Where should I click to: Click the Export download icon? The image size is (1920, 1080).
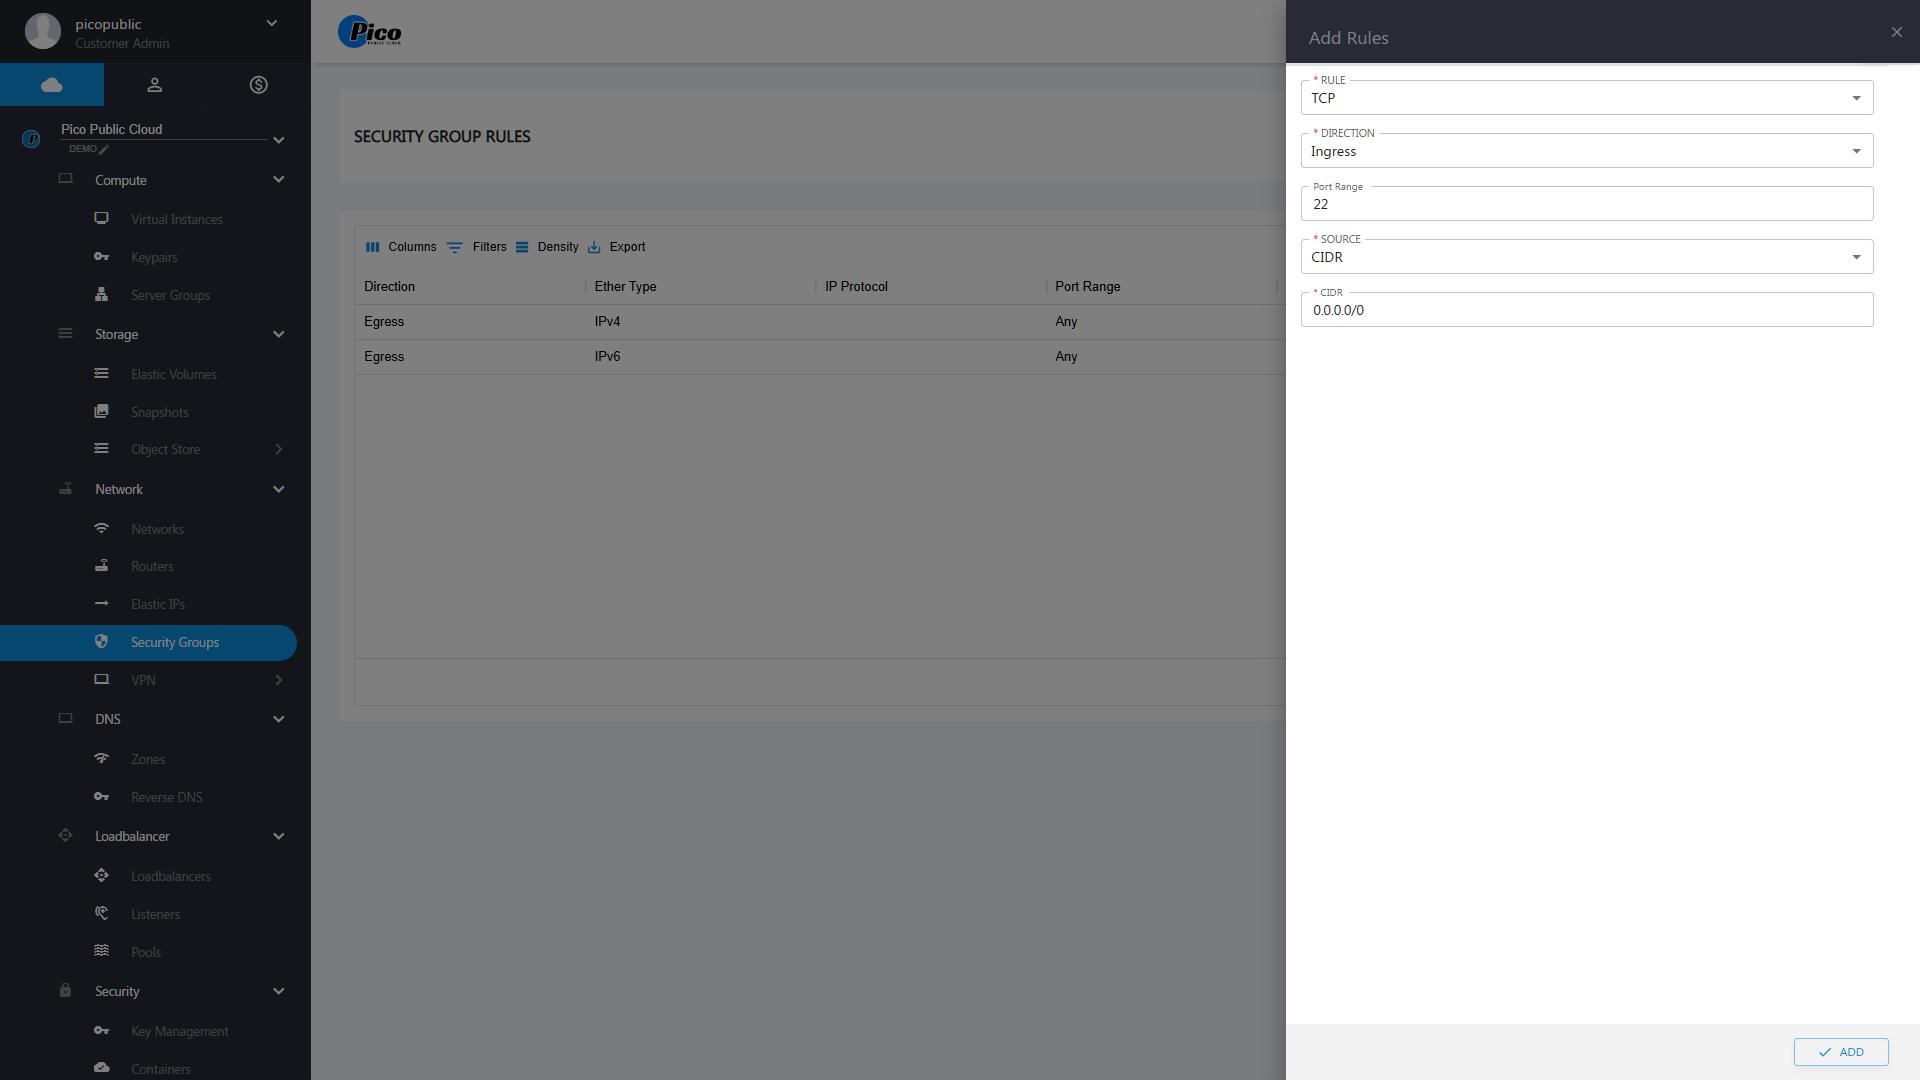(x=594, y=247)
